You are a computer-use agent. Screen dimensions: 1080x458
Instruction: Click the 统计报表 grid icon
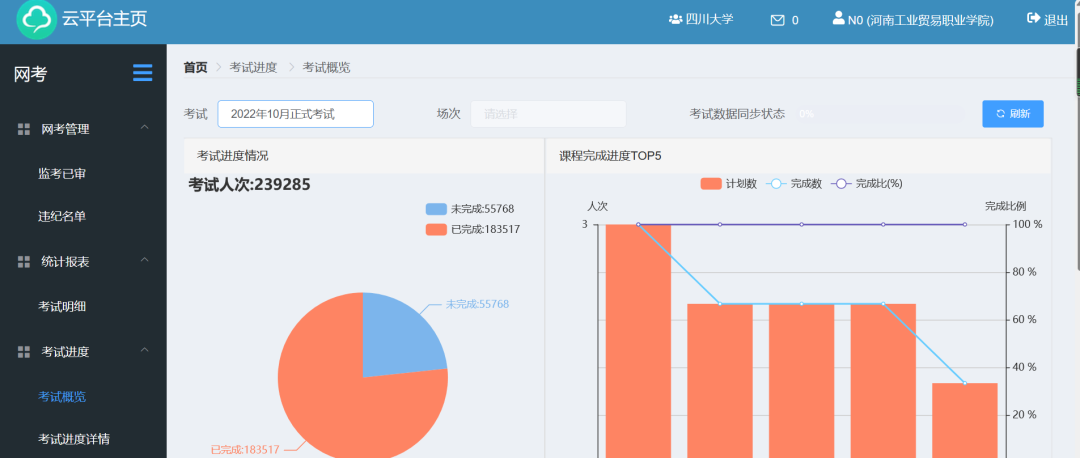pos(24,262)
